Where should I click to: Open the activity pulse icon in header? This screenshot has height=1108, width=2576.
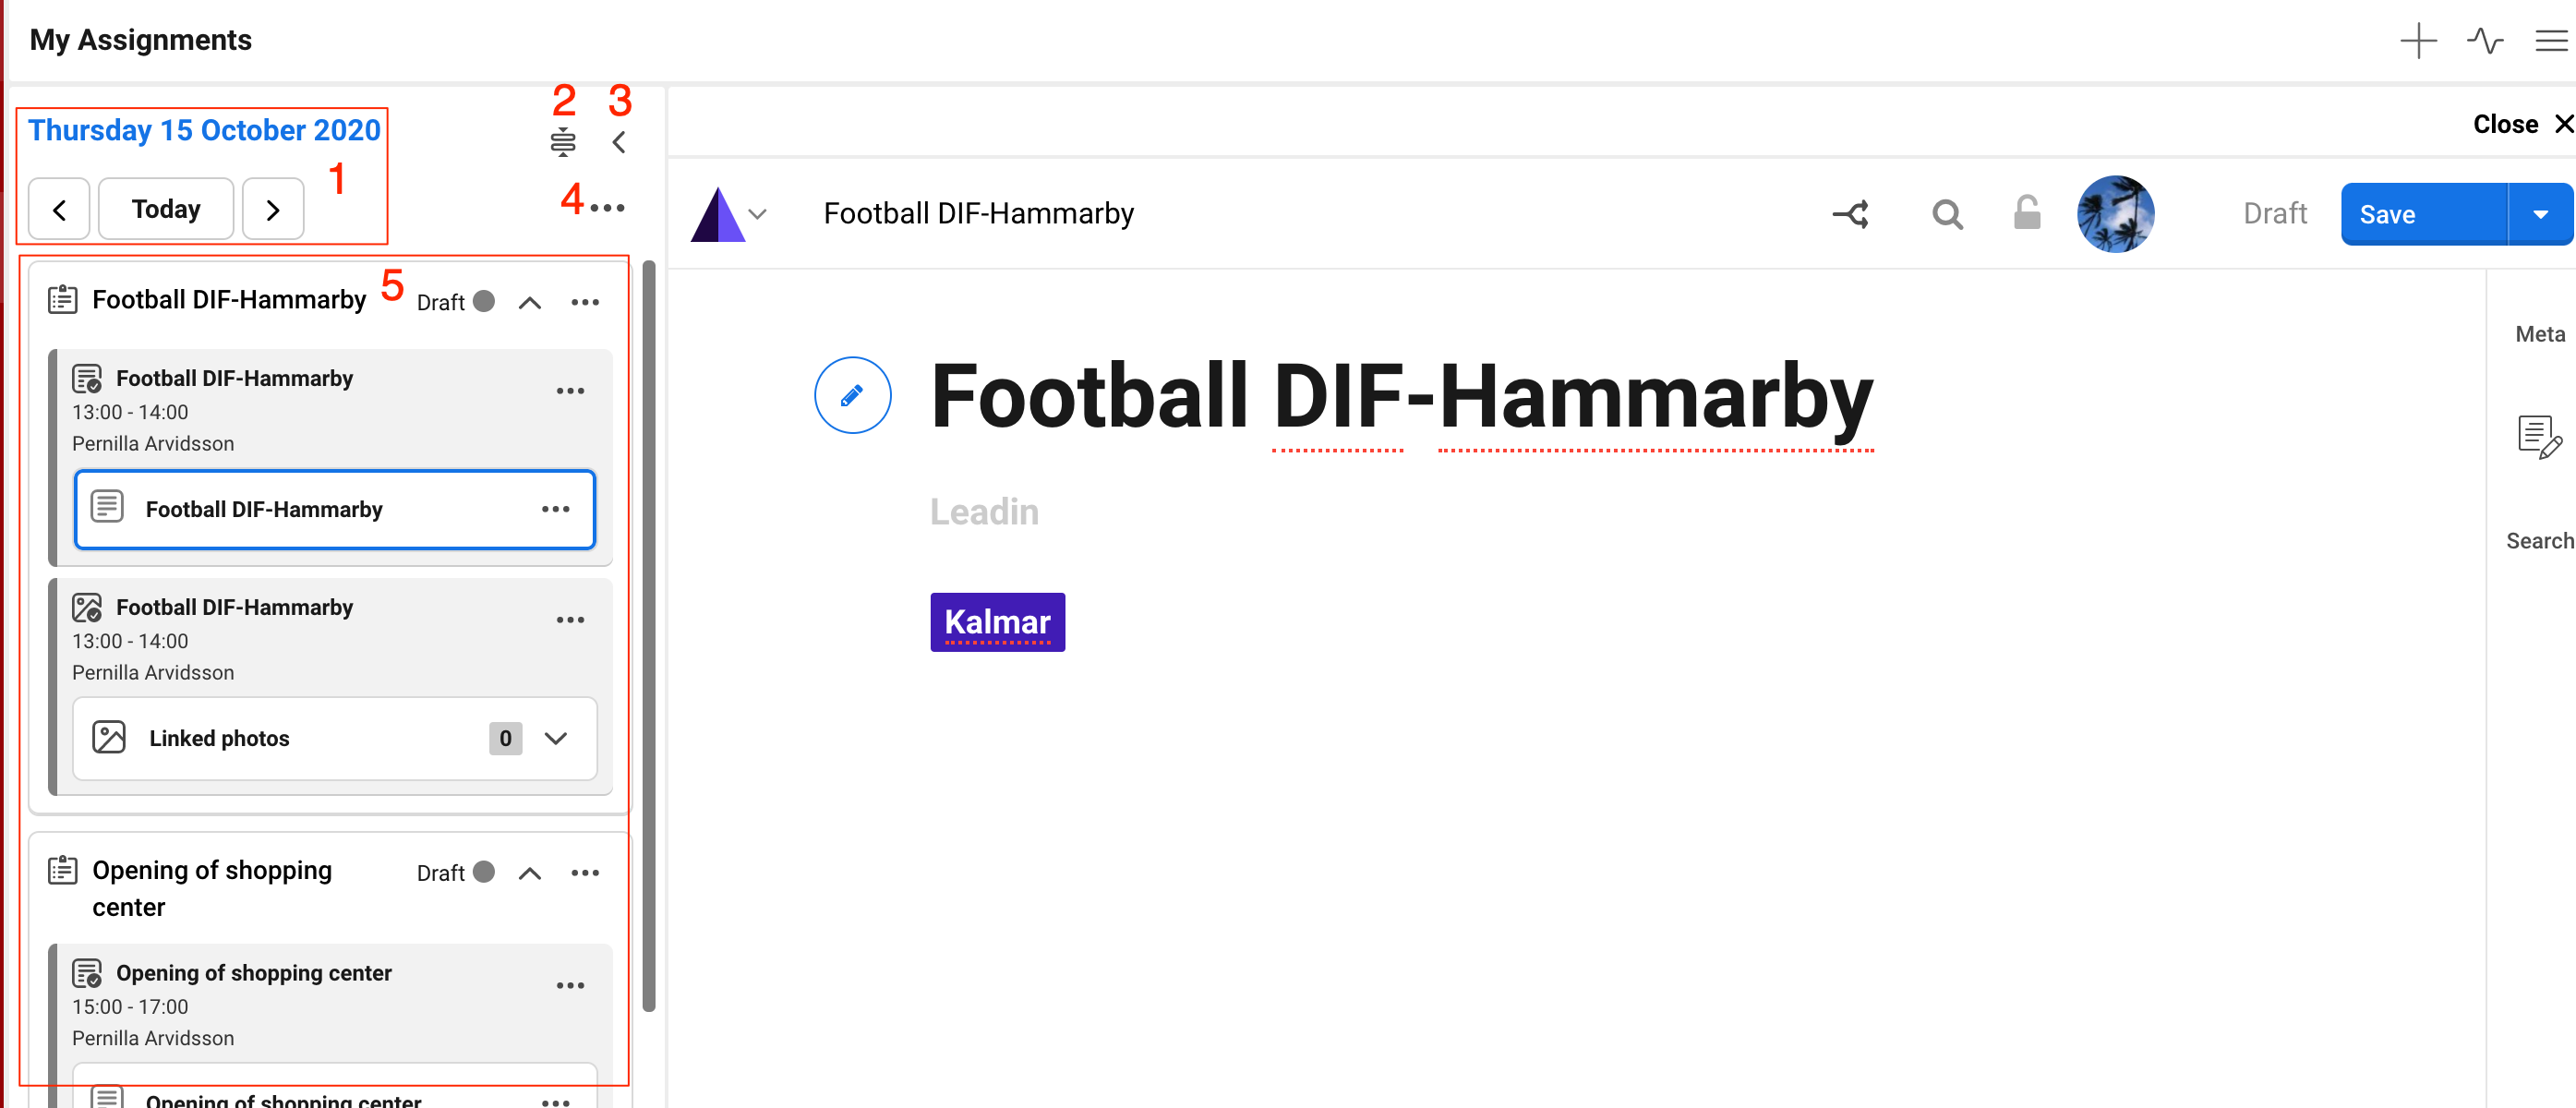point(2484,41)
